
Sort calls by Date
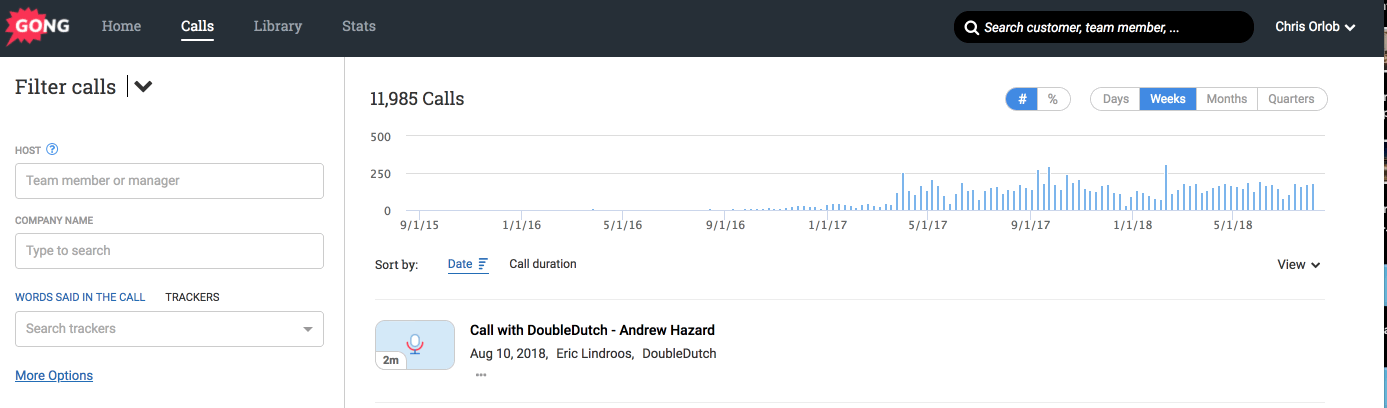pyautogui.click(x=460, y=264)
